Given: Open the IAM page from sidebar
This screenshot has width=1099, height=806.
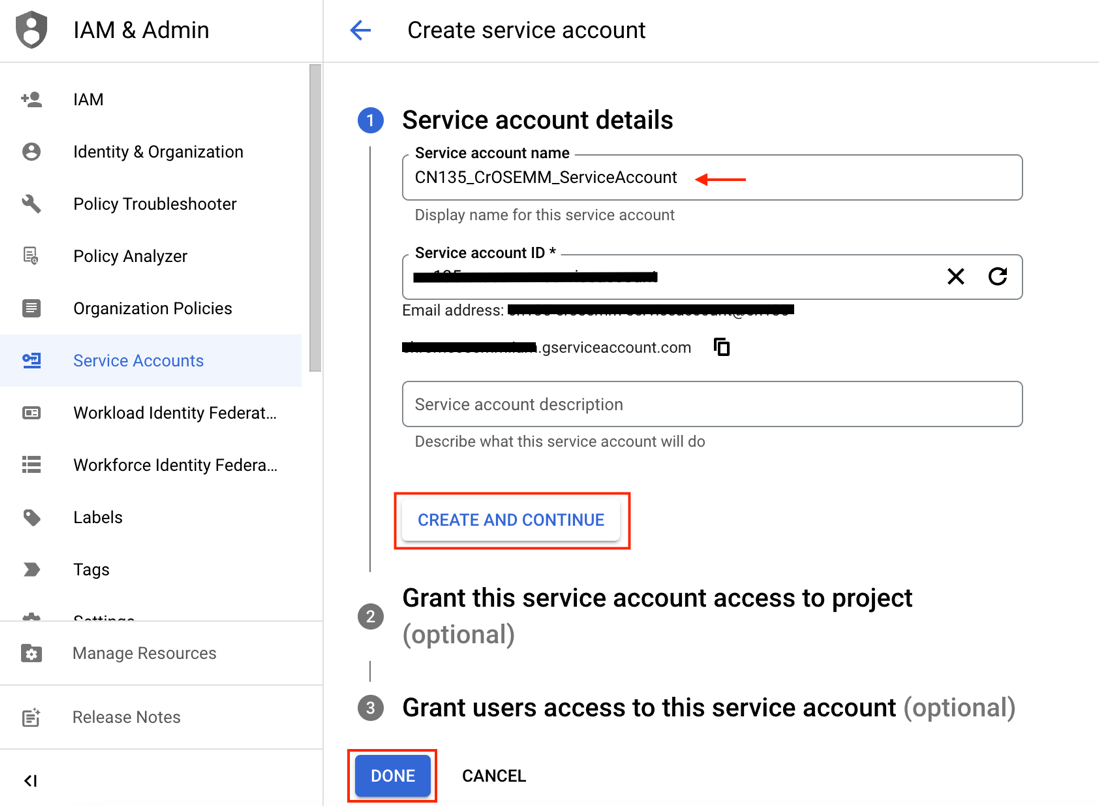Looking at the screenshot, I should pos(88,100).
